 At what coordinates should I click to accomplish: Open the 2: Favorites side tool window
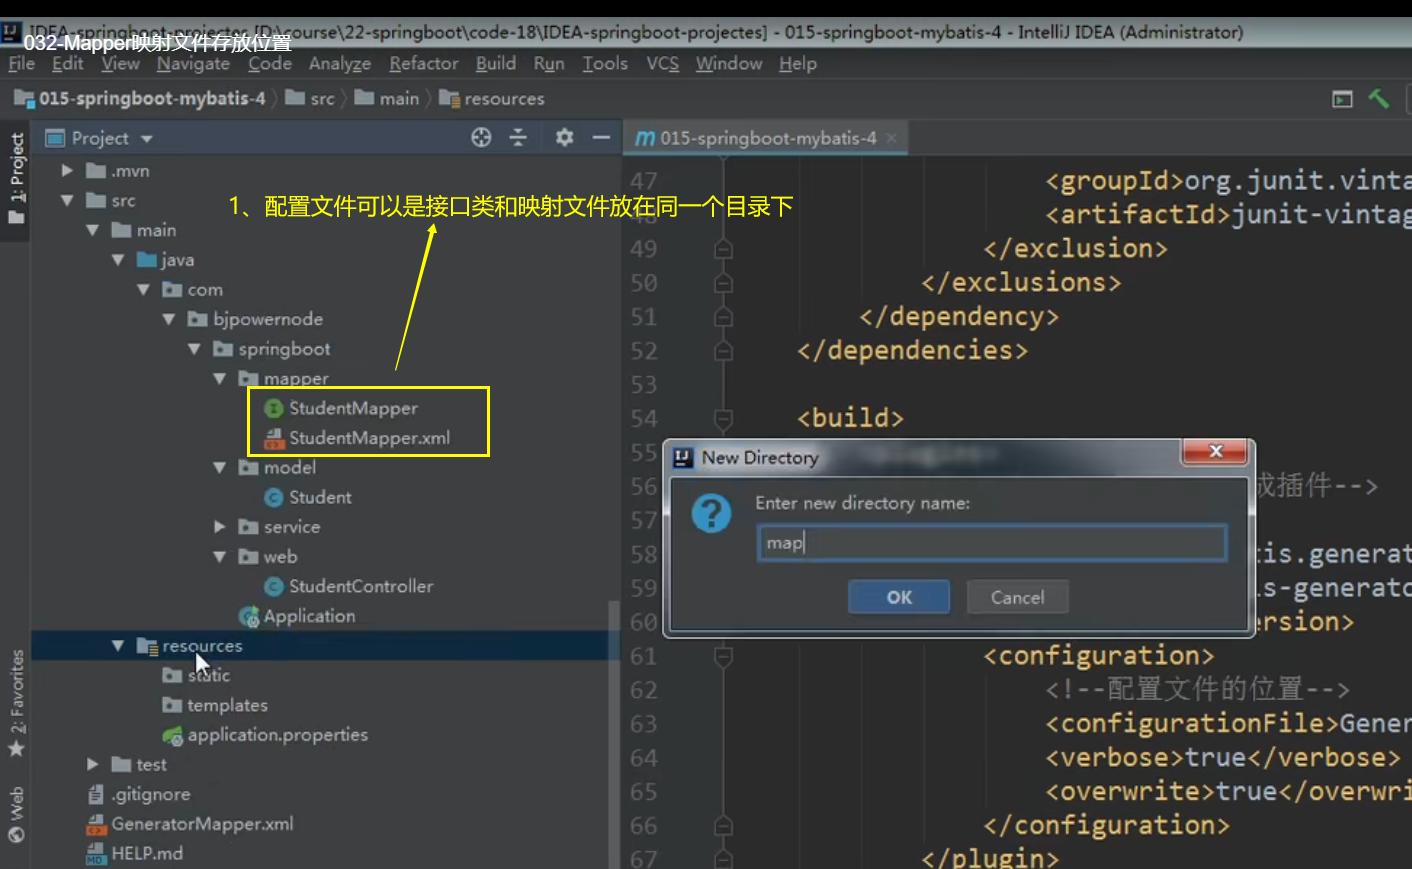16,703
